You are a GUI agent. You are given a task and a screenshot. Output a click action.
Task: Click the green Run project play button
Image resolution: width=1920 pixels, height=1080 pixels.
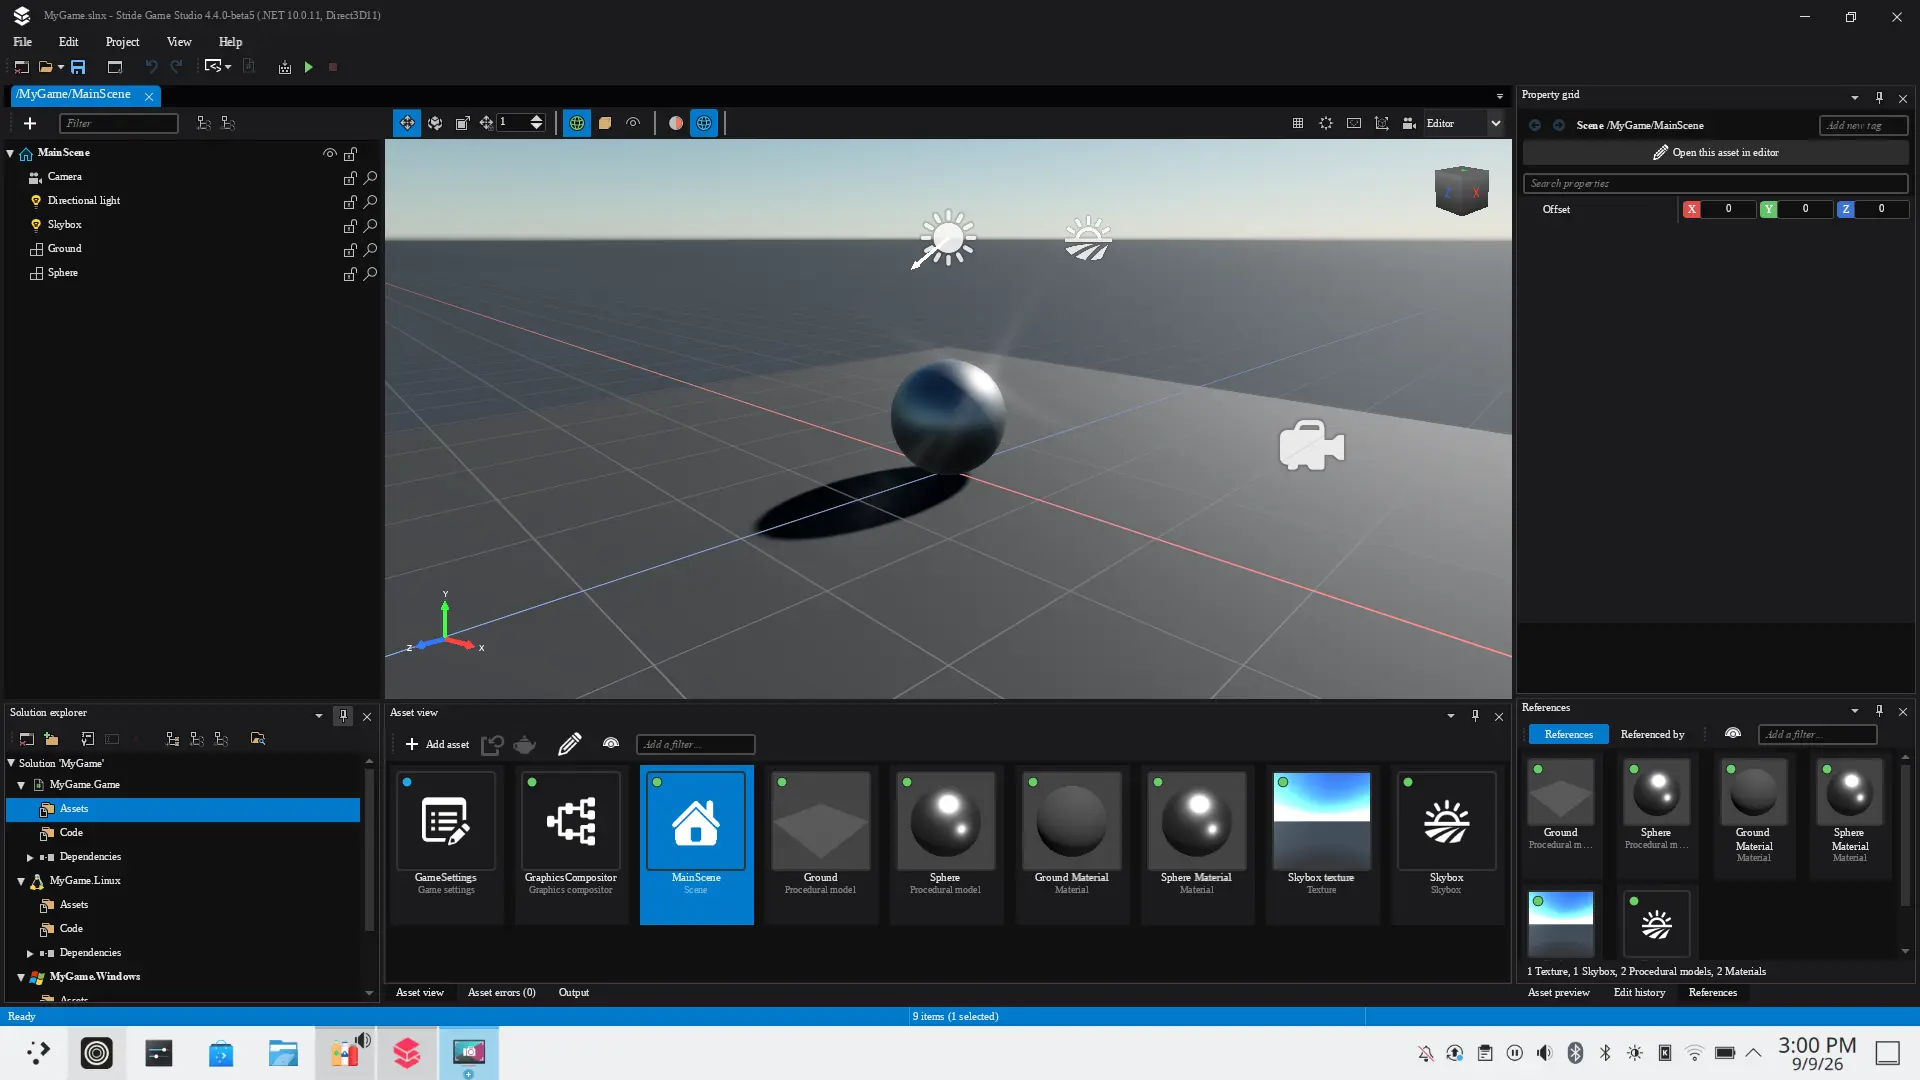point(309,67)
